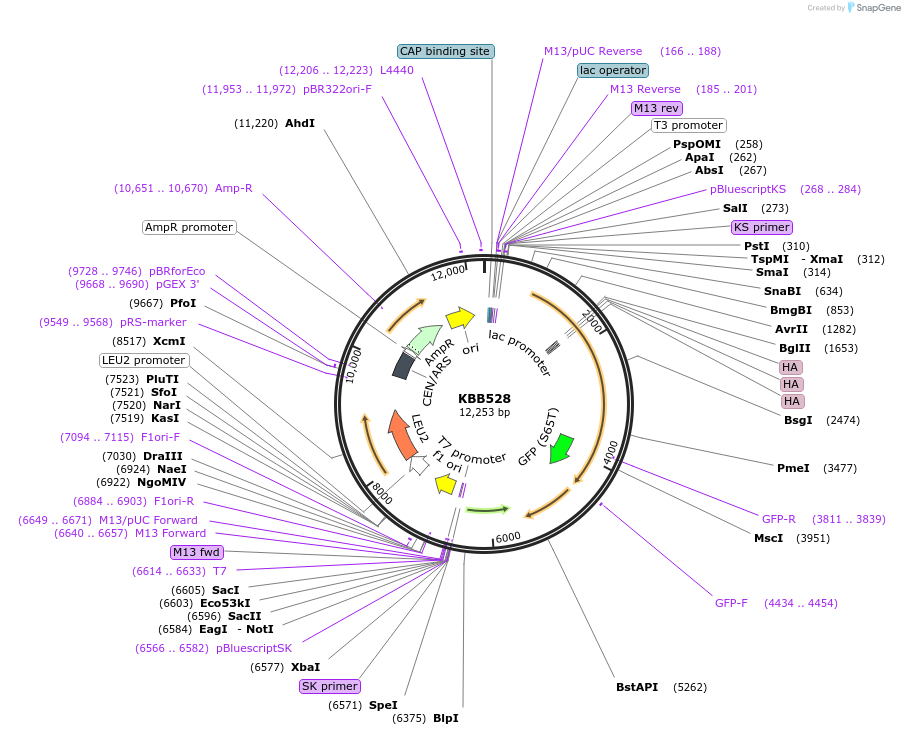
Task: Click the KBB528 plasmid name
Action: click(x=483, y=397)
